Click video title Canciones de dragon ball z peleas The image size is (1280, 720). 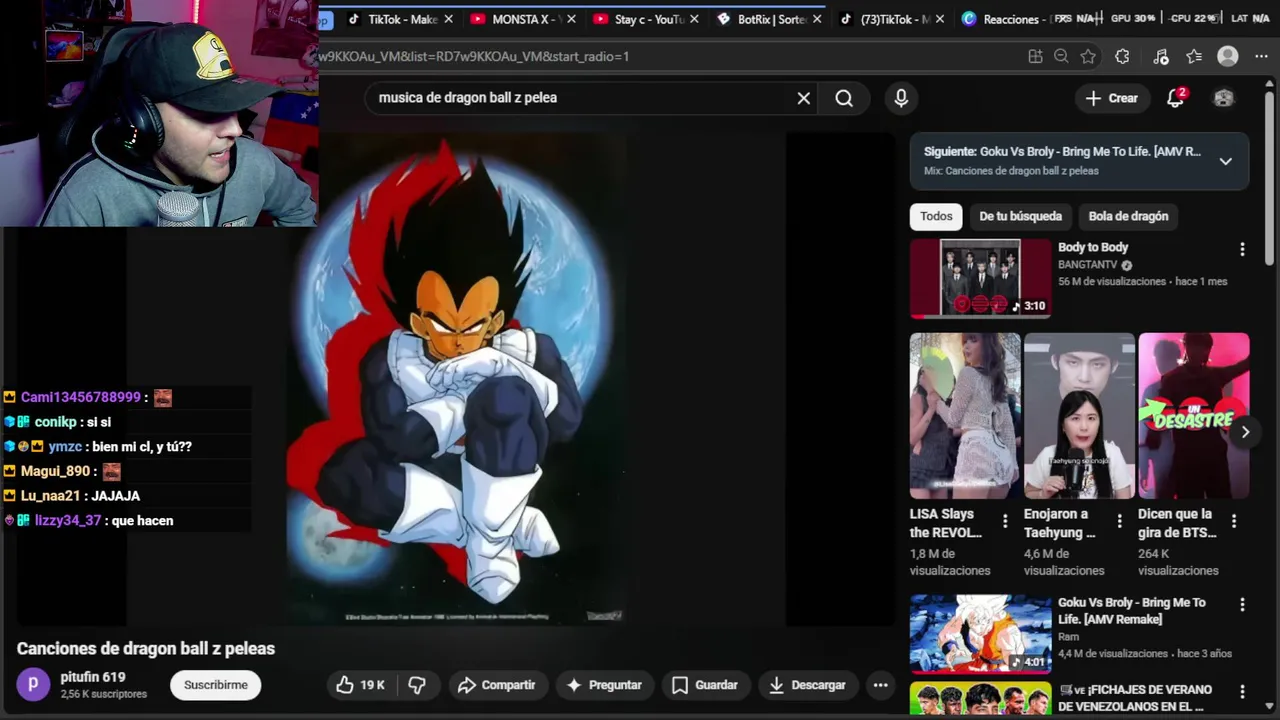click(x=146, y=649)
